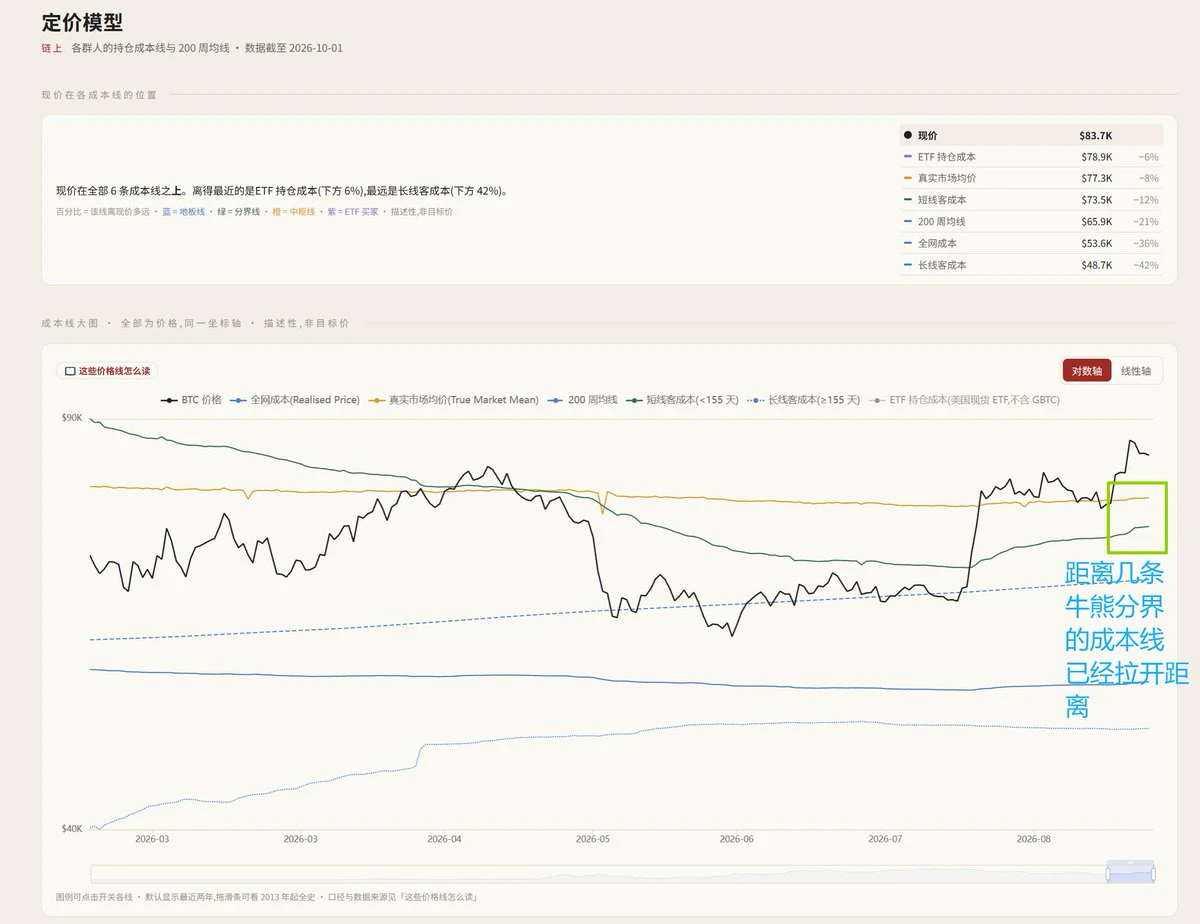The height and width of the screenshot is (924, 1200).
Task: Open the 这些价格线怎么读 guide button
Action: (x=107, y=370)
